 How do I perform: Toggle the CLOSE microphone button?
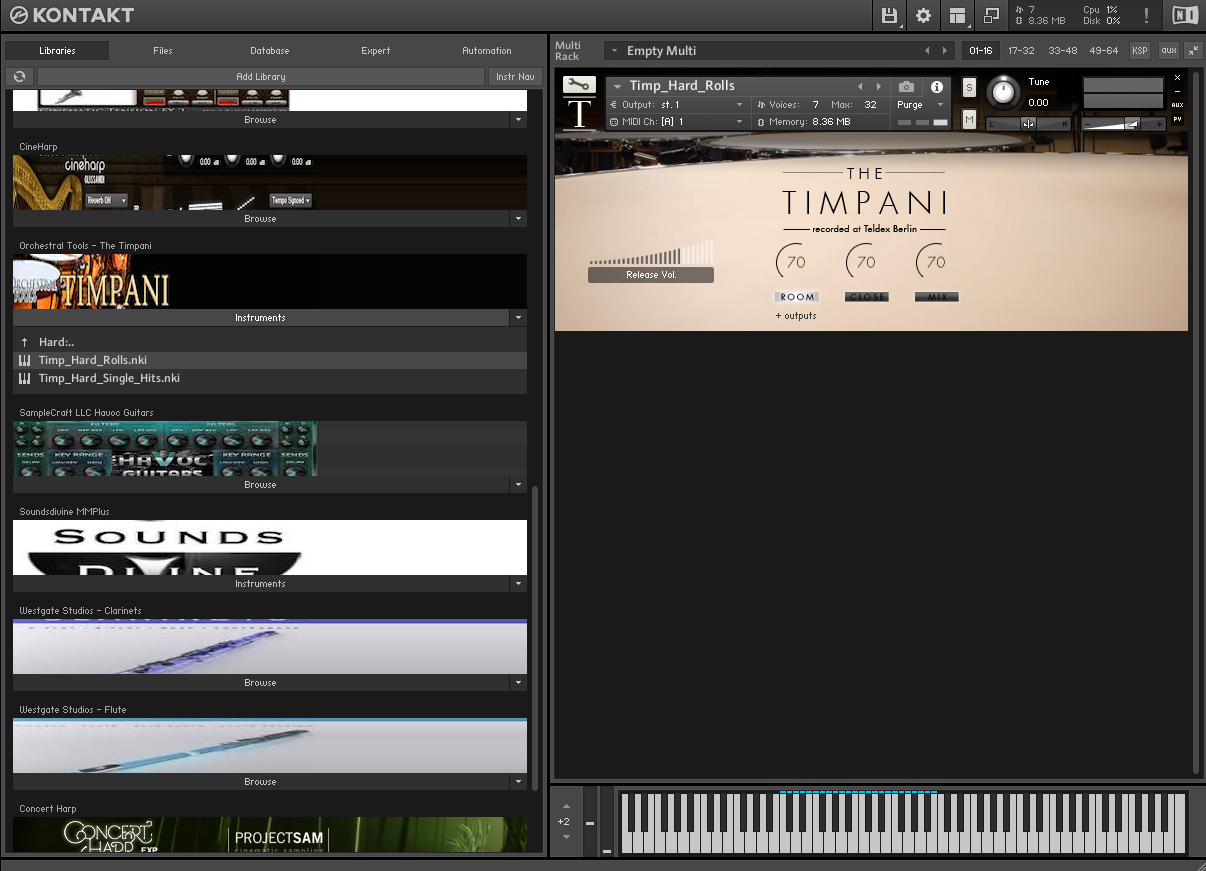tap(867, 297)
